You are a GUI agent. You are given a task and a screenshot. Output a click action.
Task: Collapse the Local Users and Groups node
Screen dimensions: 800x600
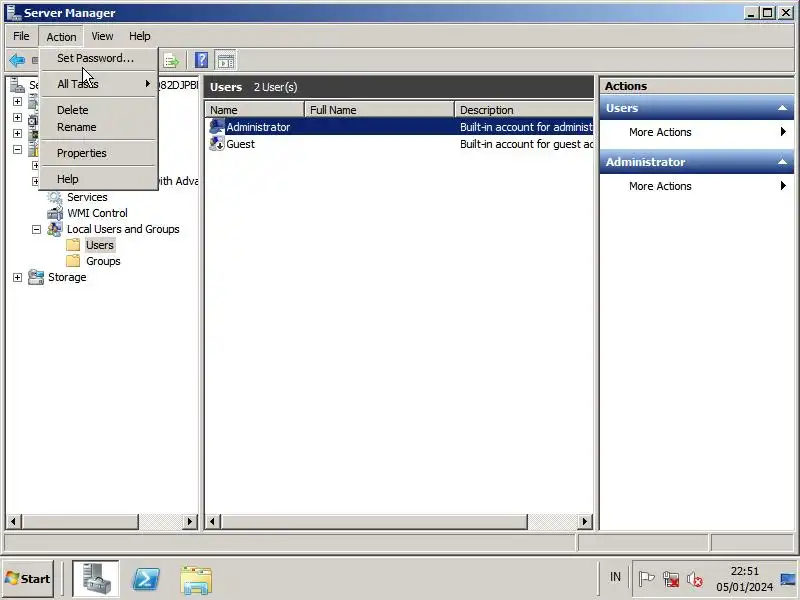[x=36, y=230]
